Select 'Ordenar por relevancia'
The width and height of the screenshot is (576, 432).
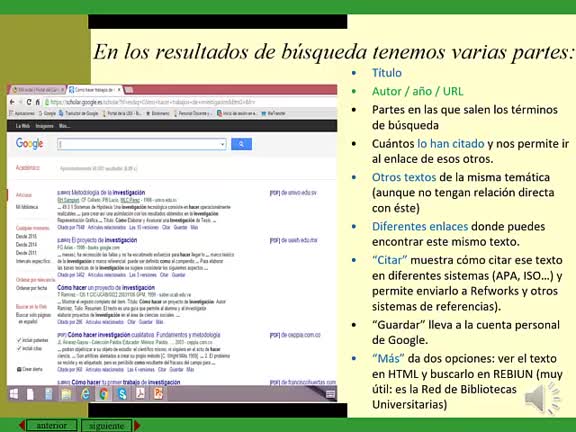[35, 280]
